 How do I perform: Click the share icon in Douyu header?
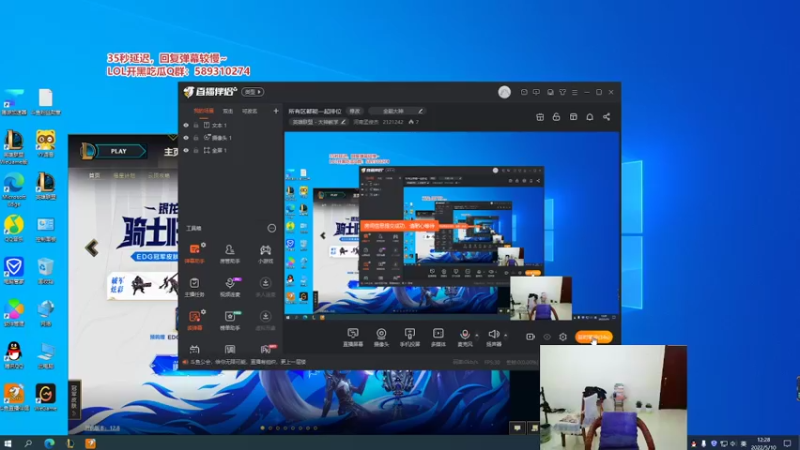tap(607, 117)
